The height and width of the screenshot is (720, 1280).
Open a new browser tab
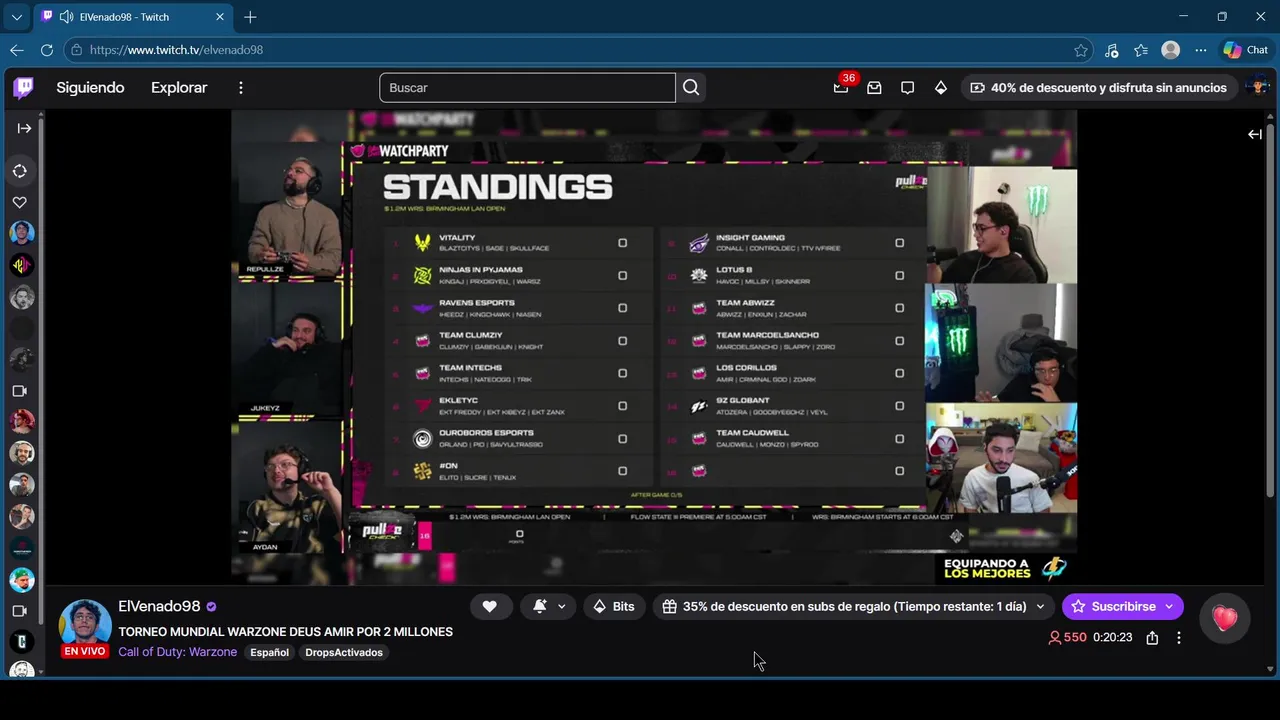click(x=250, y=17)
